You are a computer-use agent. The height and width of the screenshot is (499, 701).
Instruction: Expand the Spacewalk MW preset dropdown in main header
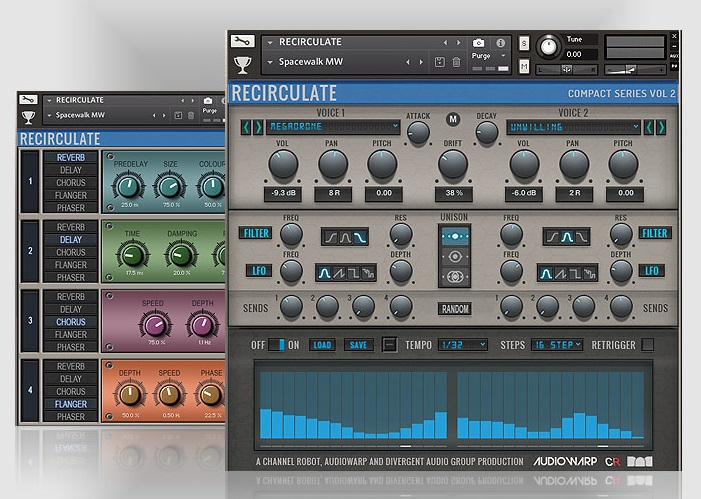pos(270,62)
